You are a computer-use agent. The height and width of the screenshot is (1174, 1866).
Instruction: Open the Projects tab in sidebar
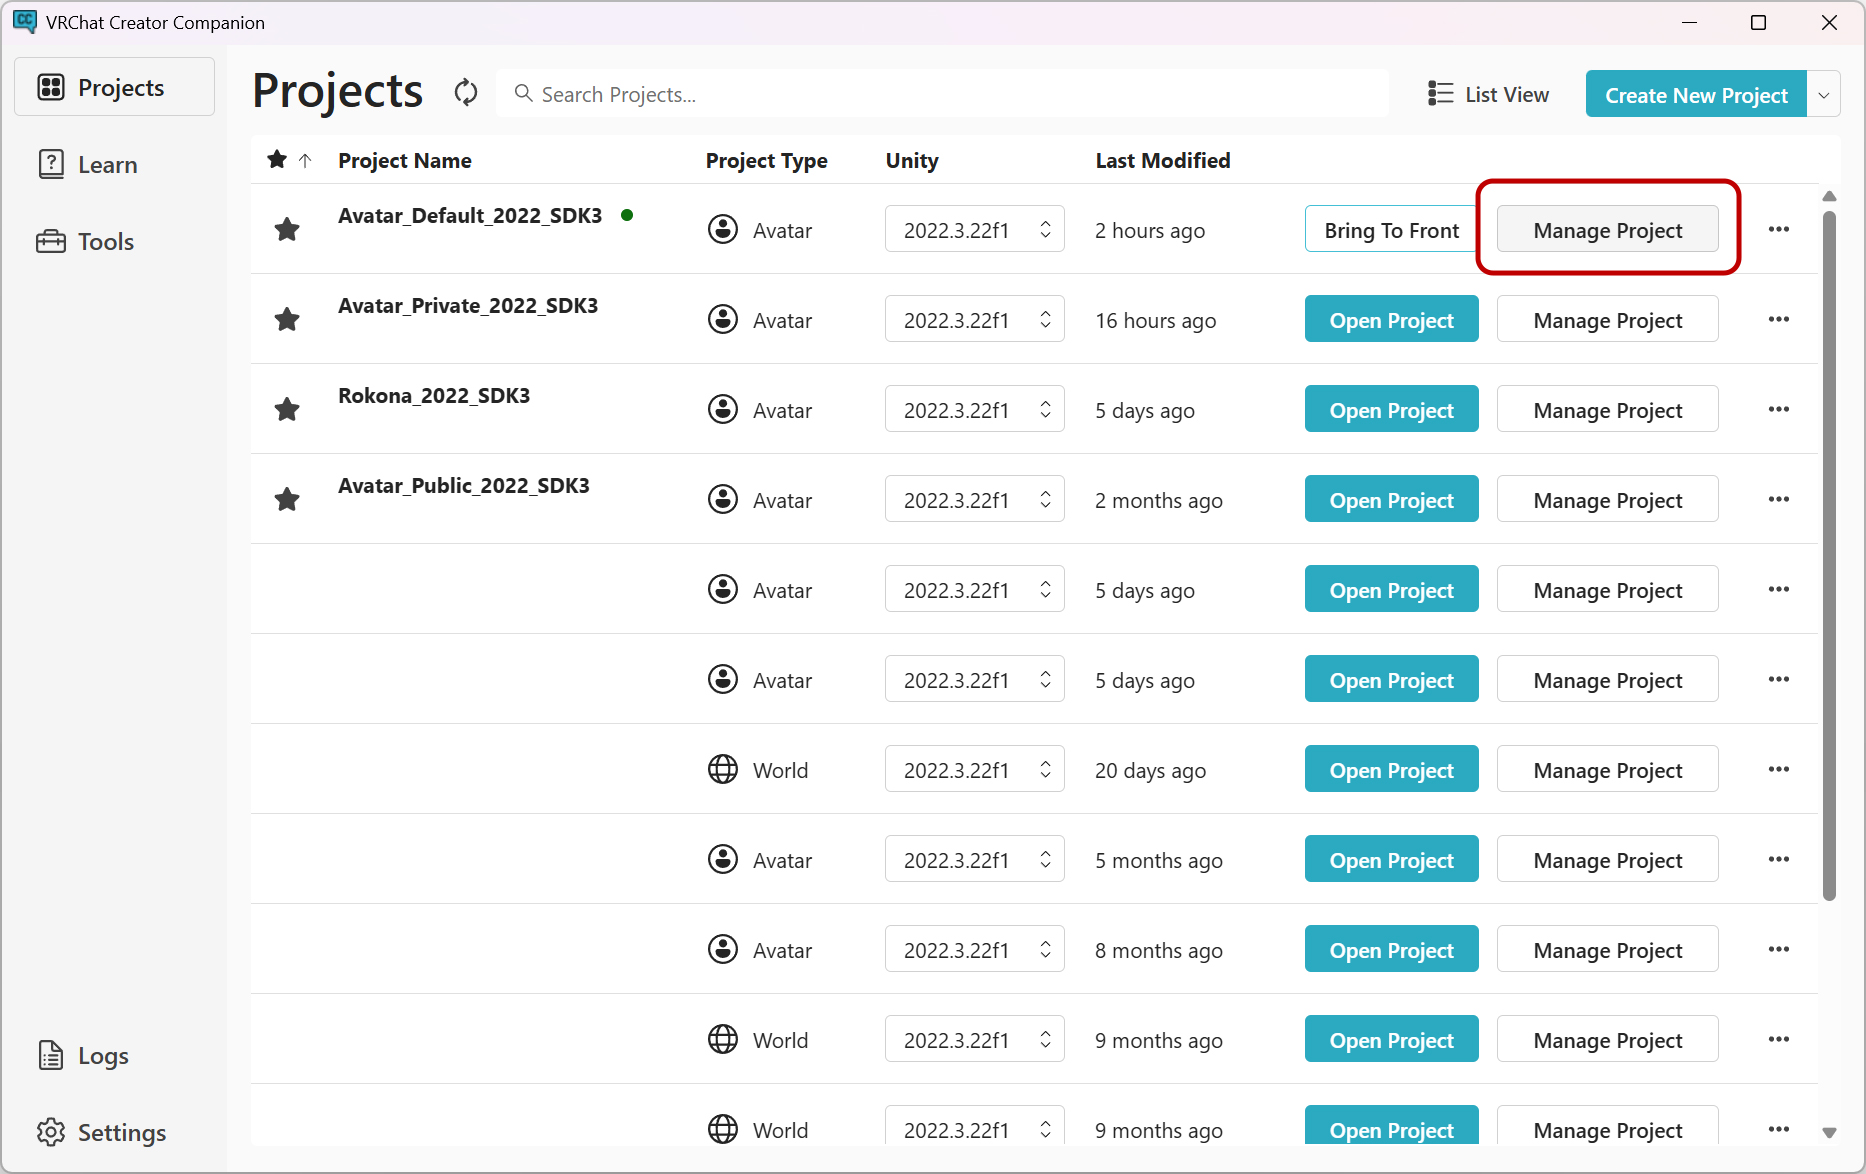[x=114, y=87]
